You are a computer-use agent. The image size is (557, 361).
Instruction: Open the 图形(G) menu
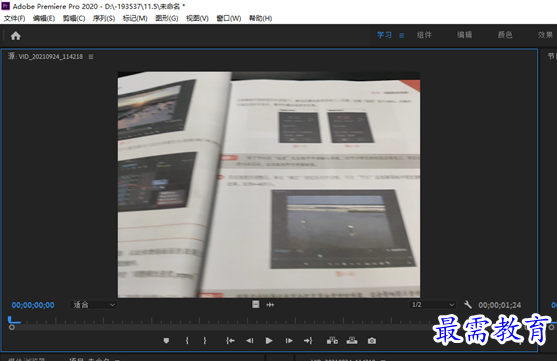167,18
